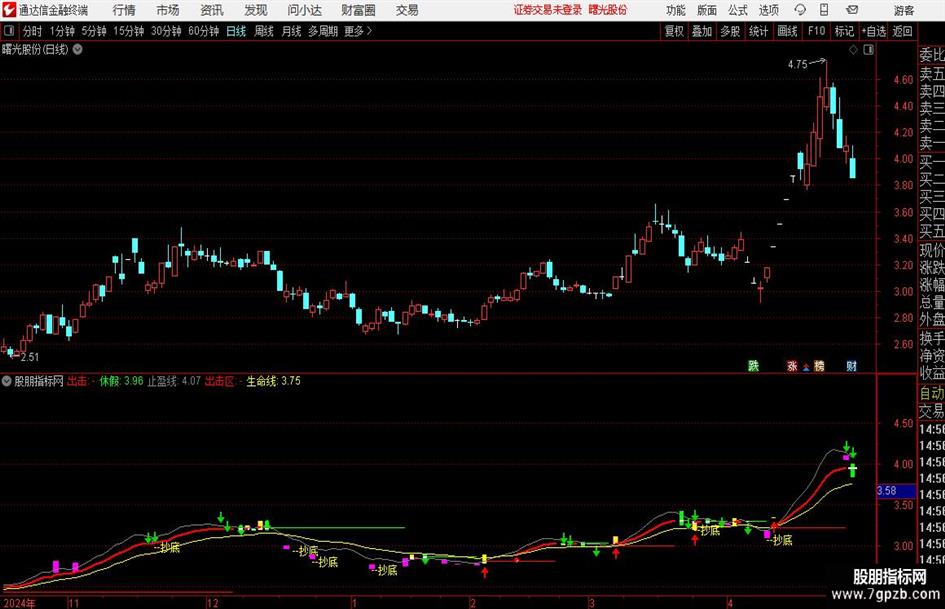Screen dimensions: 945x609
Task: Open the 财富圈 menu
Action: 358,10
